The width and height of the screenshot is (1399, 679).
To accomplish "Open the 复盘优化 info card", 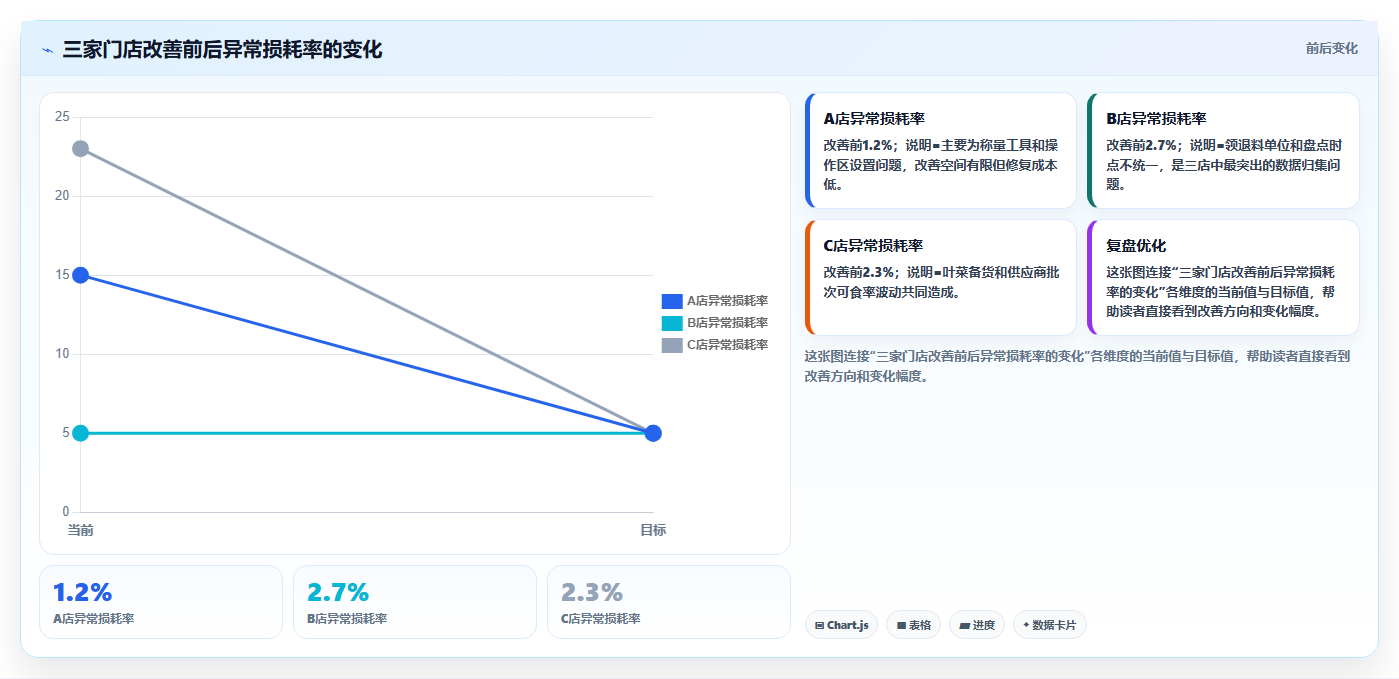I will 1224,278.
